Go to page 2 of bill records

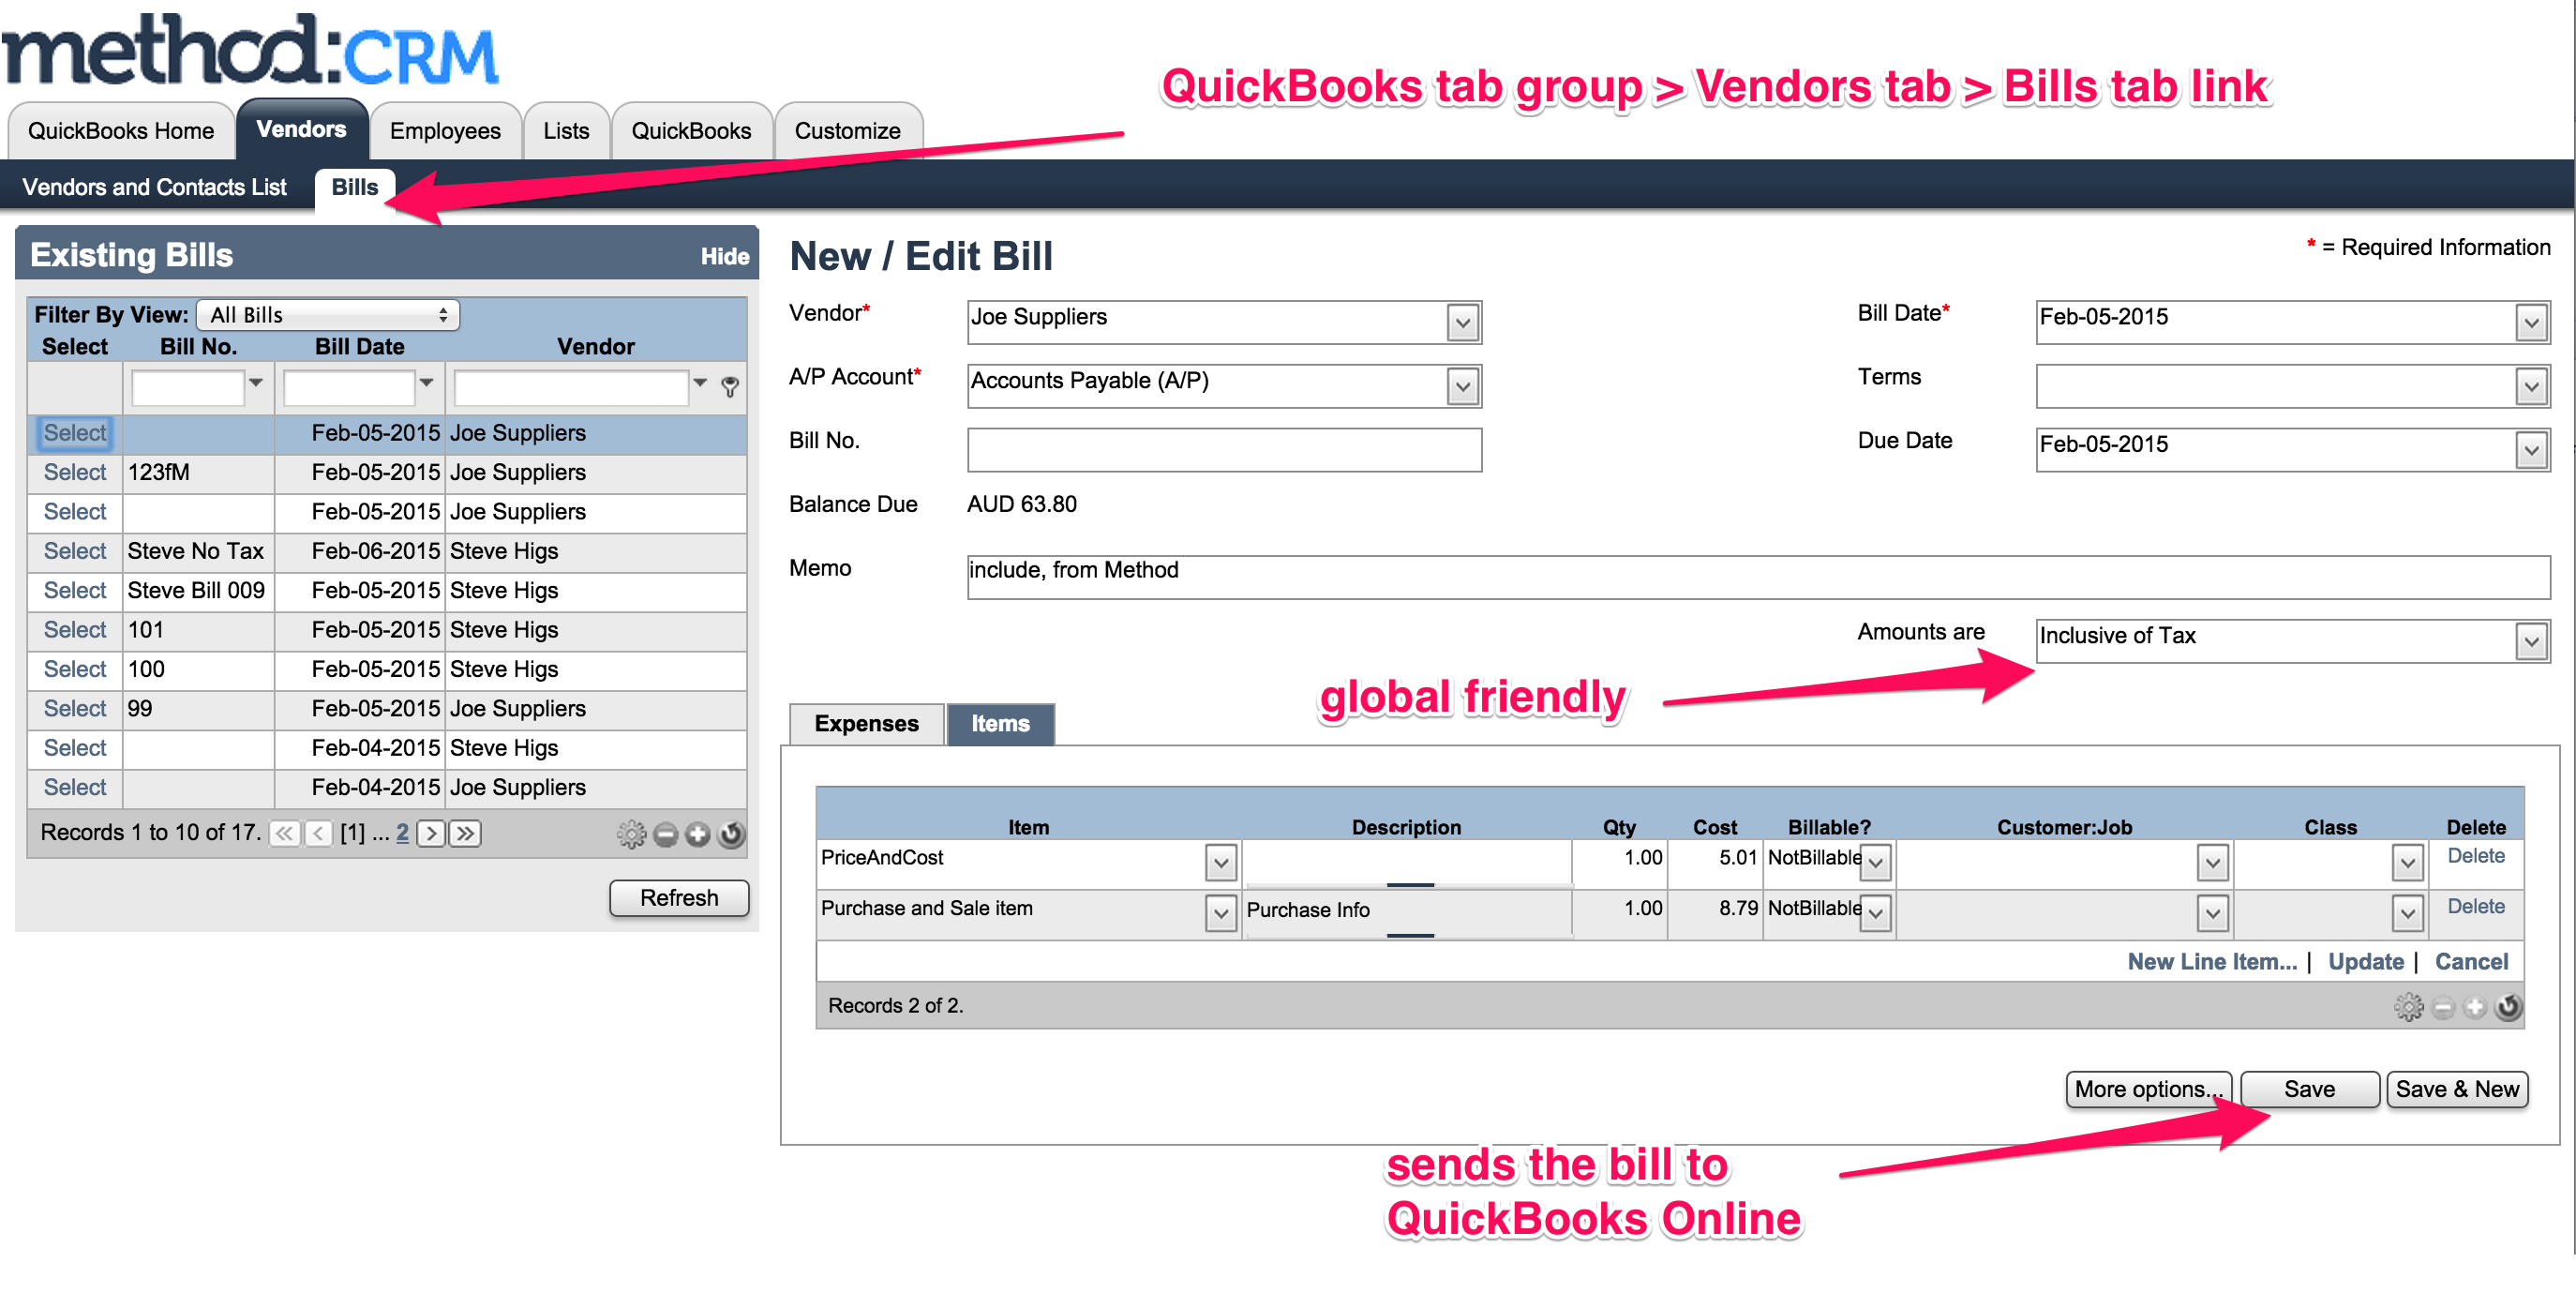click(x=402, y=833)
